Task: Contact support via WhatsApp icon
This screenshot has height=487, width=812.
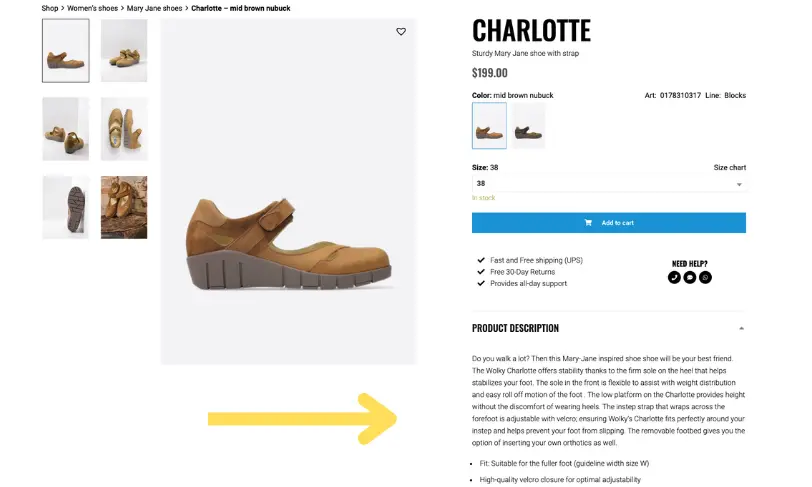Action: point(705,277)
